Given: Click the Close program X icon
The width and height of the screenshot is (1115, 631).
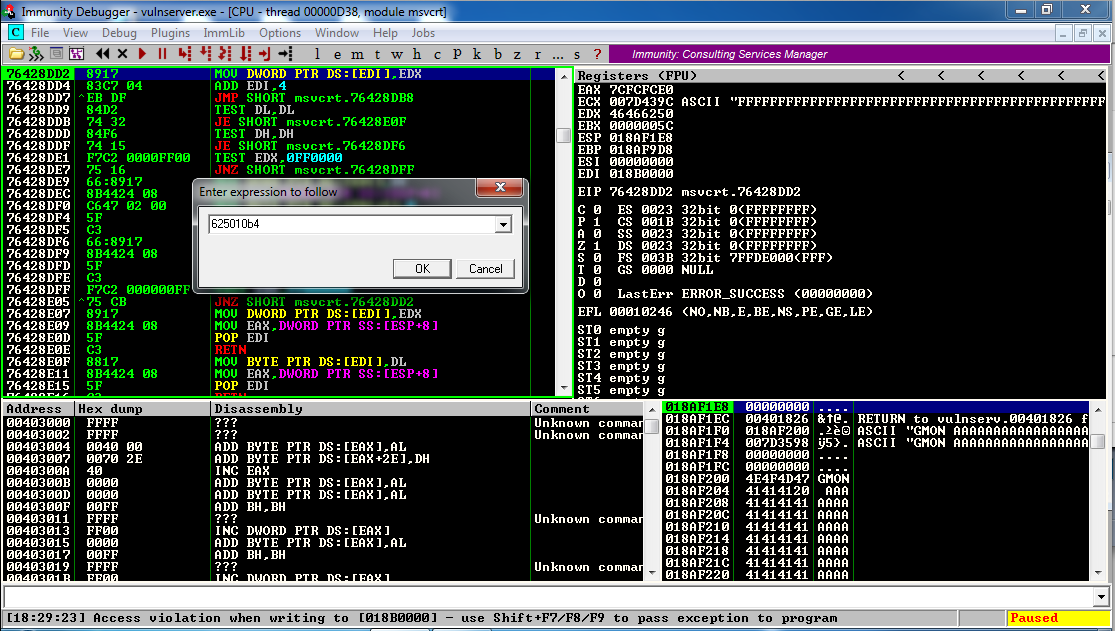Looking at the screenshot, I should coord(123,53).
